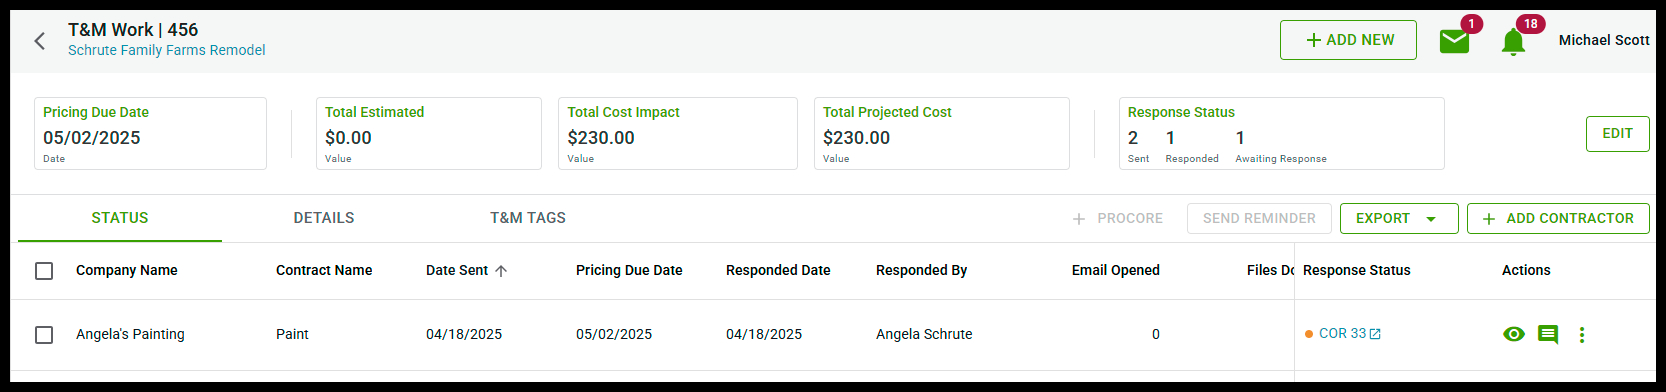1666x392 pixels.
Task: Open the notifications bell icon
Action: pyautogui.click(x=1513, y=42)
